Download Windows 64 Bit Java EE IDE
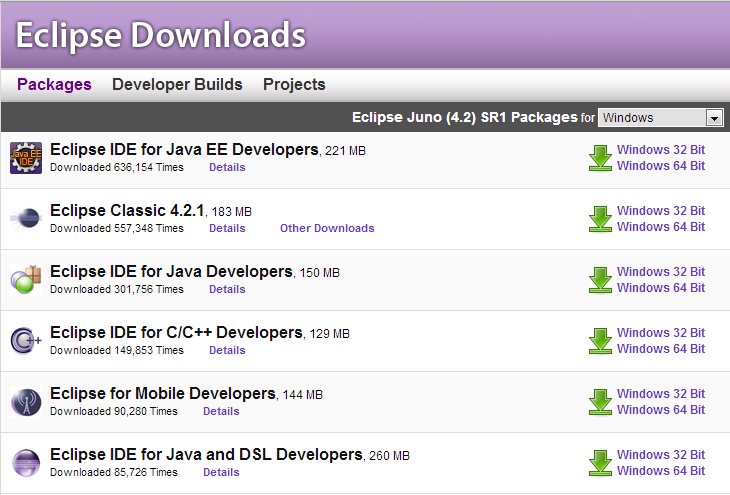730x495 pixels. 660,166
